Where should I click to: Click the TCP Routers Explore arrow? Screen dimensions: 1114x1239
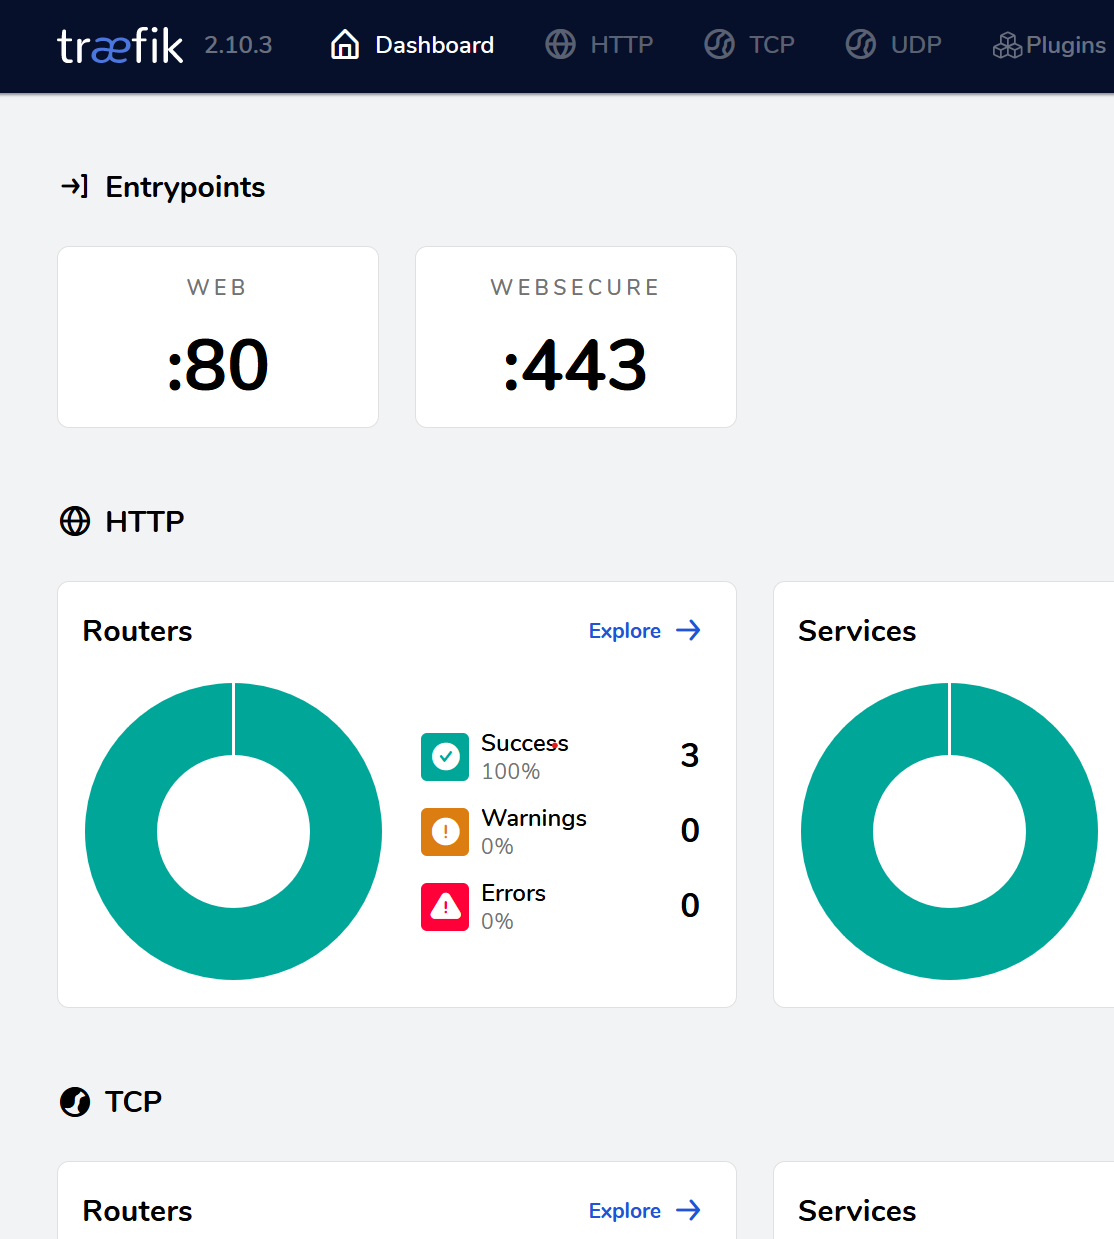(688, 1210)
